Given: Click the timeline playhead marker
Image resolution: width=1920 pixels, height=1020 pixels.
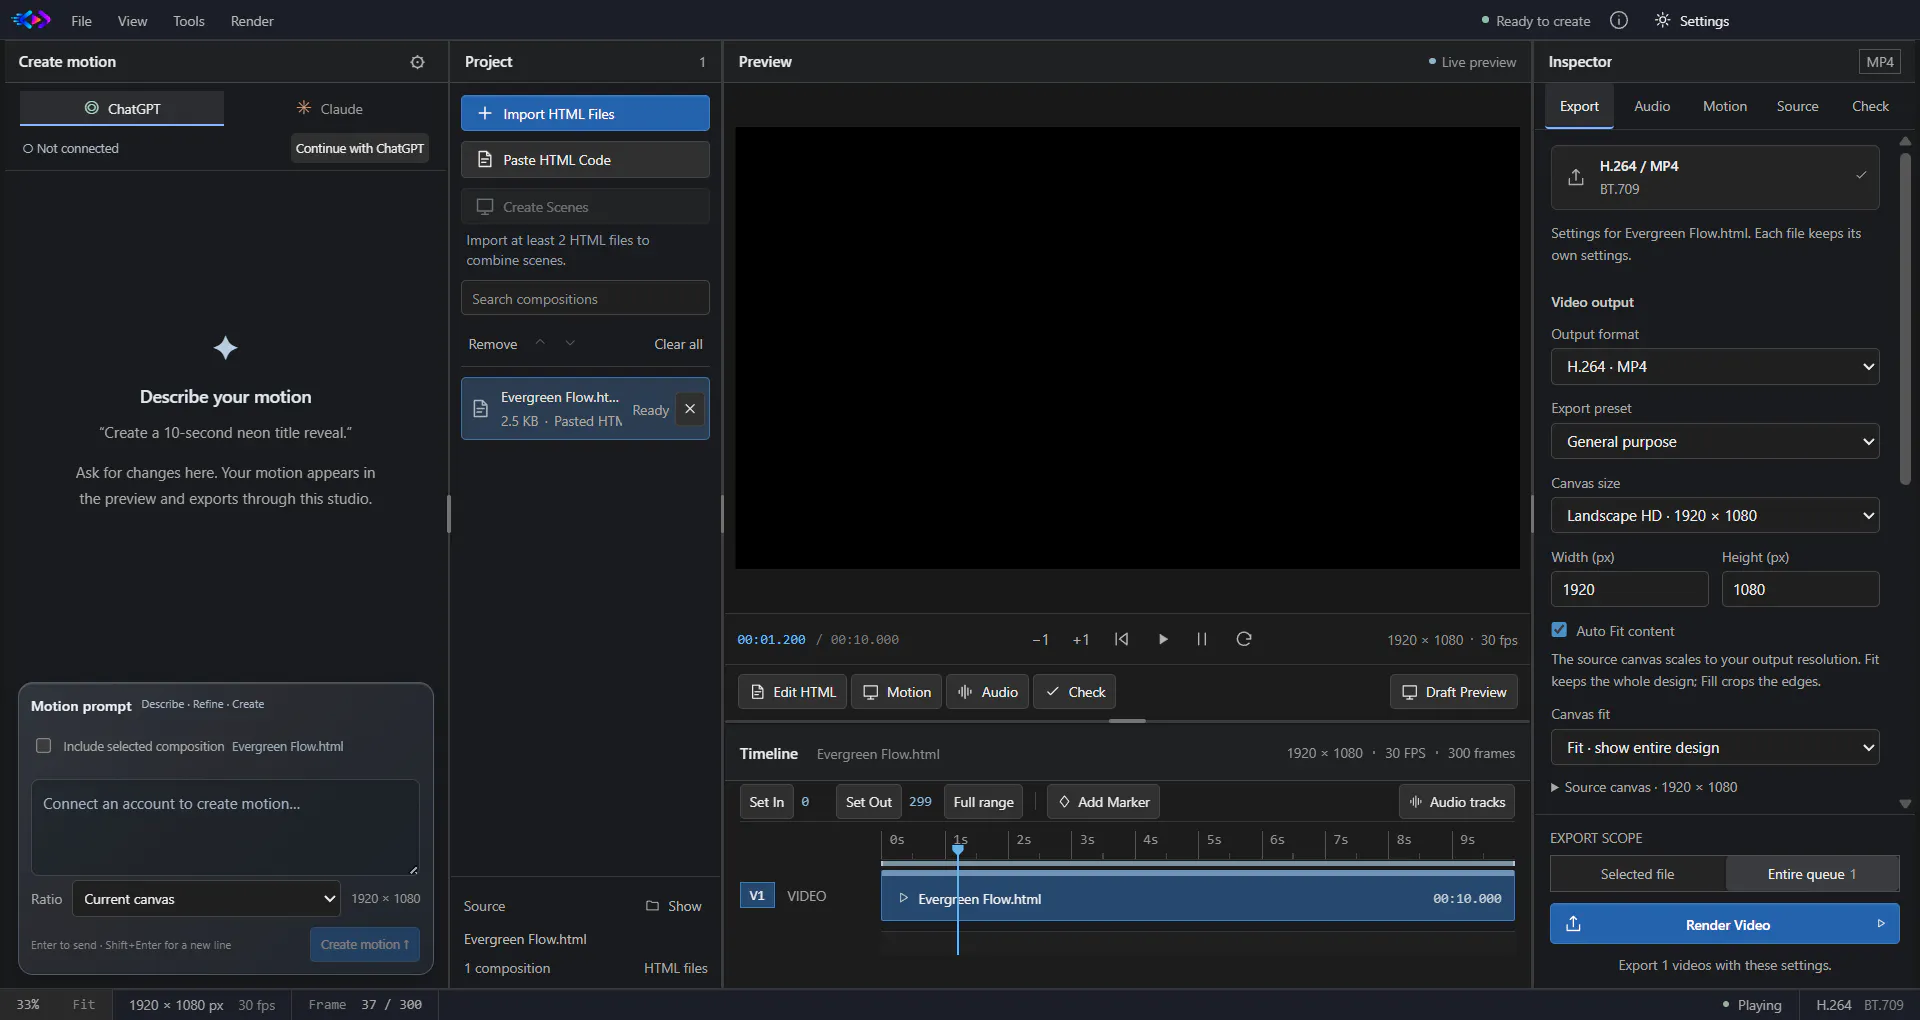Looking at the screenshot, I should pyautogui.click(x=958, y=850).
